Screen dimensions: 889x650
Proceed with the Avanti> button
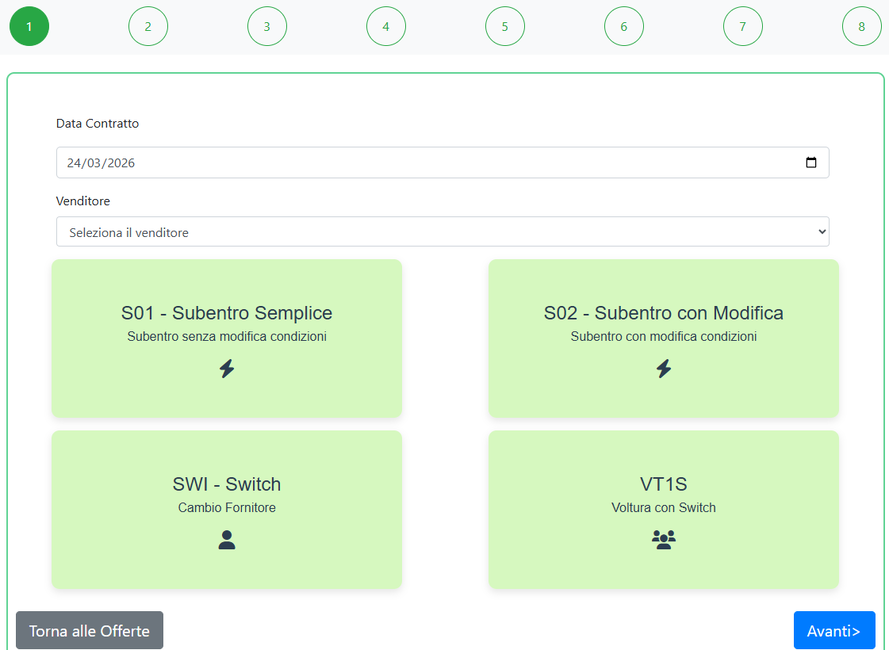tap(835, 630)
